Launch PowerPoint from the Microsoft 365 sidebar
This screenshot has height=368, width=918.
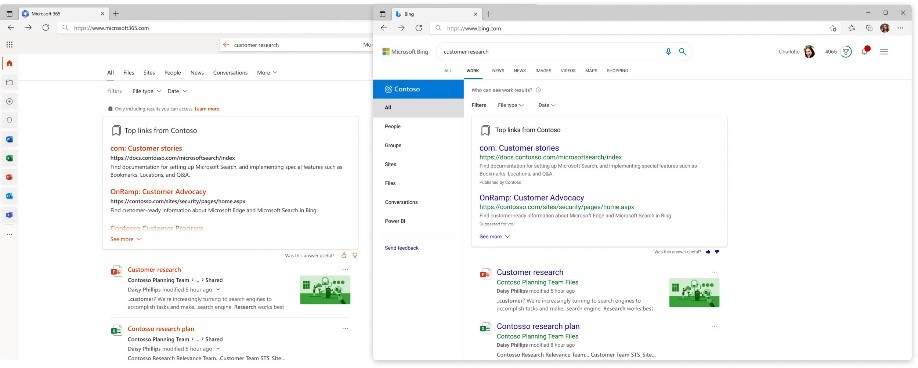pos(9,177)
